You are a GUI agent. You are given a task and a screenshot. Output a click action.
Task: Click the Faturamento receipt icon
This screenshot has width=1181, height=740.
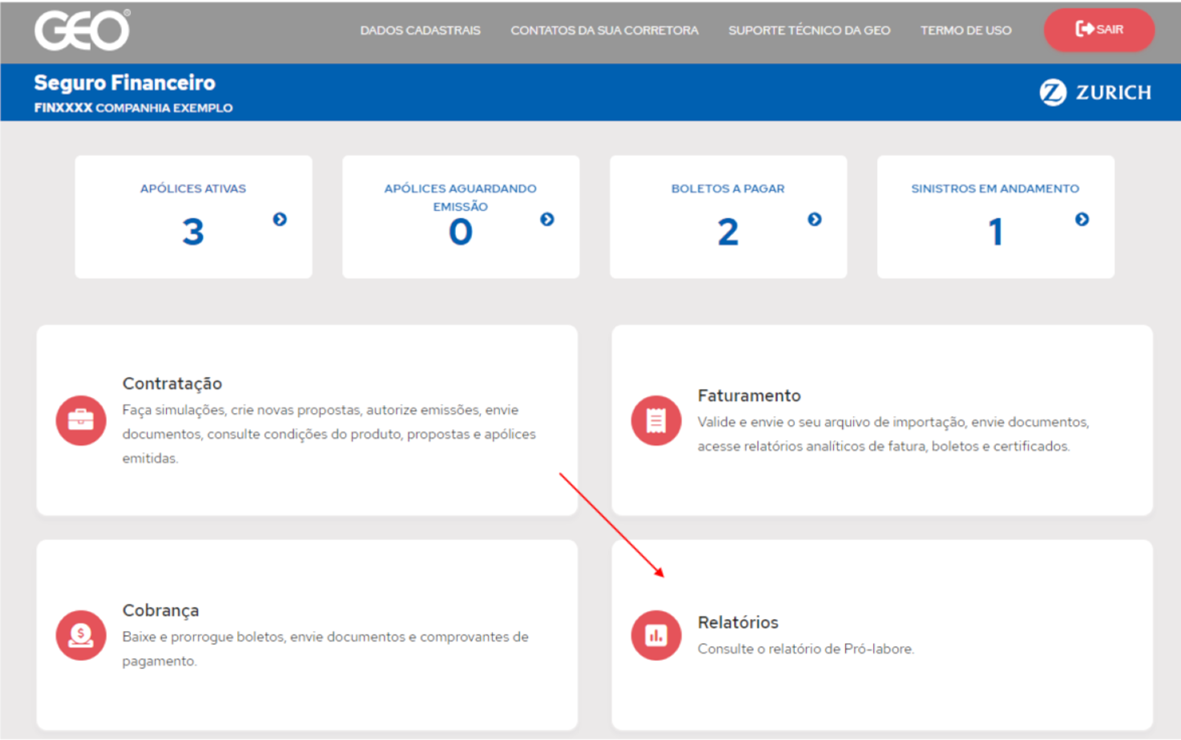(656, 420)
